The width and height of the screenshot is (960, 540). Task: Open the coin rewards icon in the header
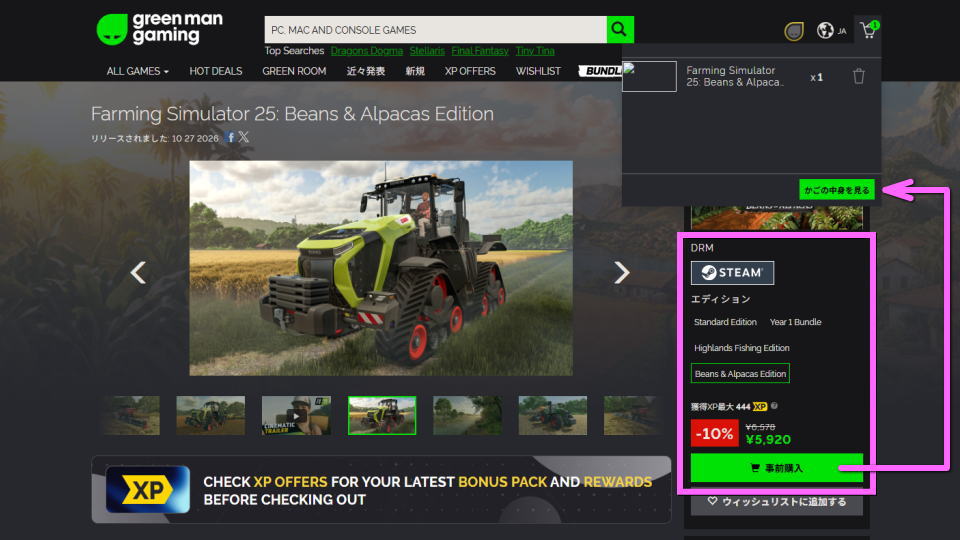tap(793, 31)
